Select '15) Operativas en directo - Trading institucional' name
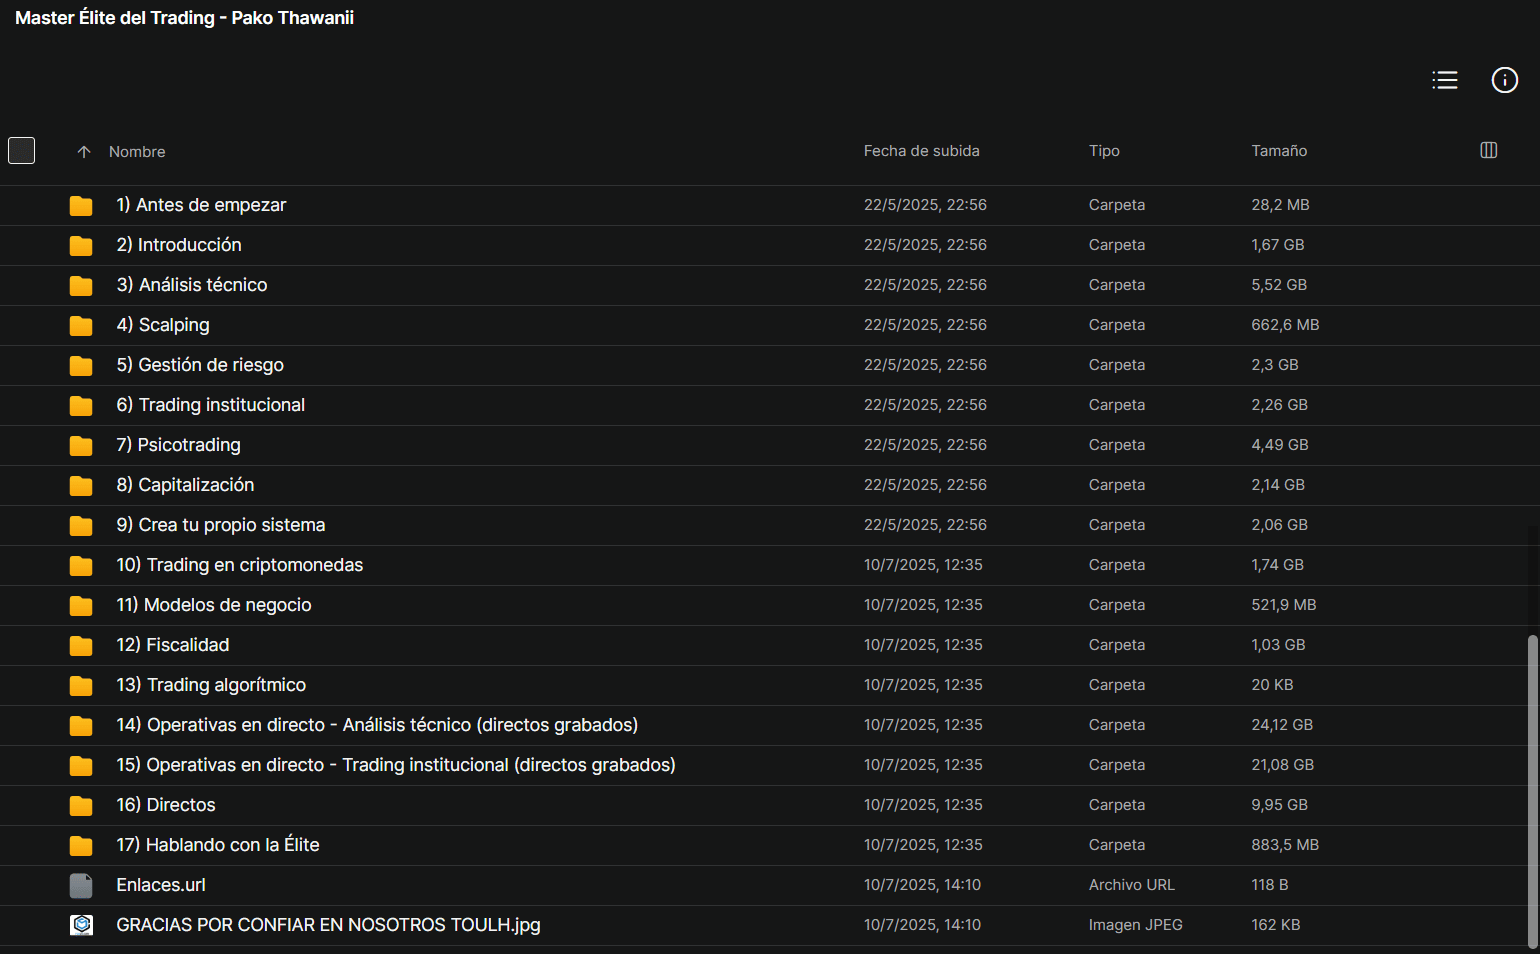 396,765
